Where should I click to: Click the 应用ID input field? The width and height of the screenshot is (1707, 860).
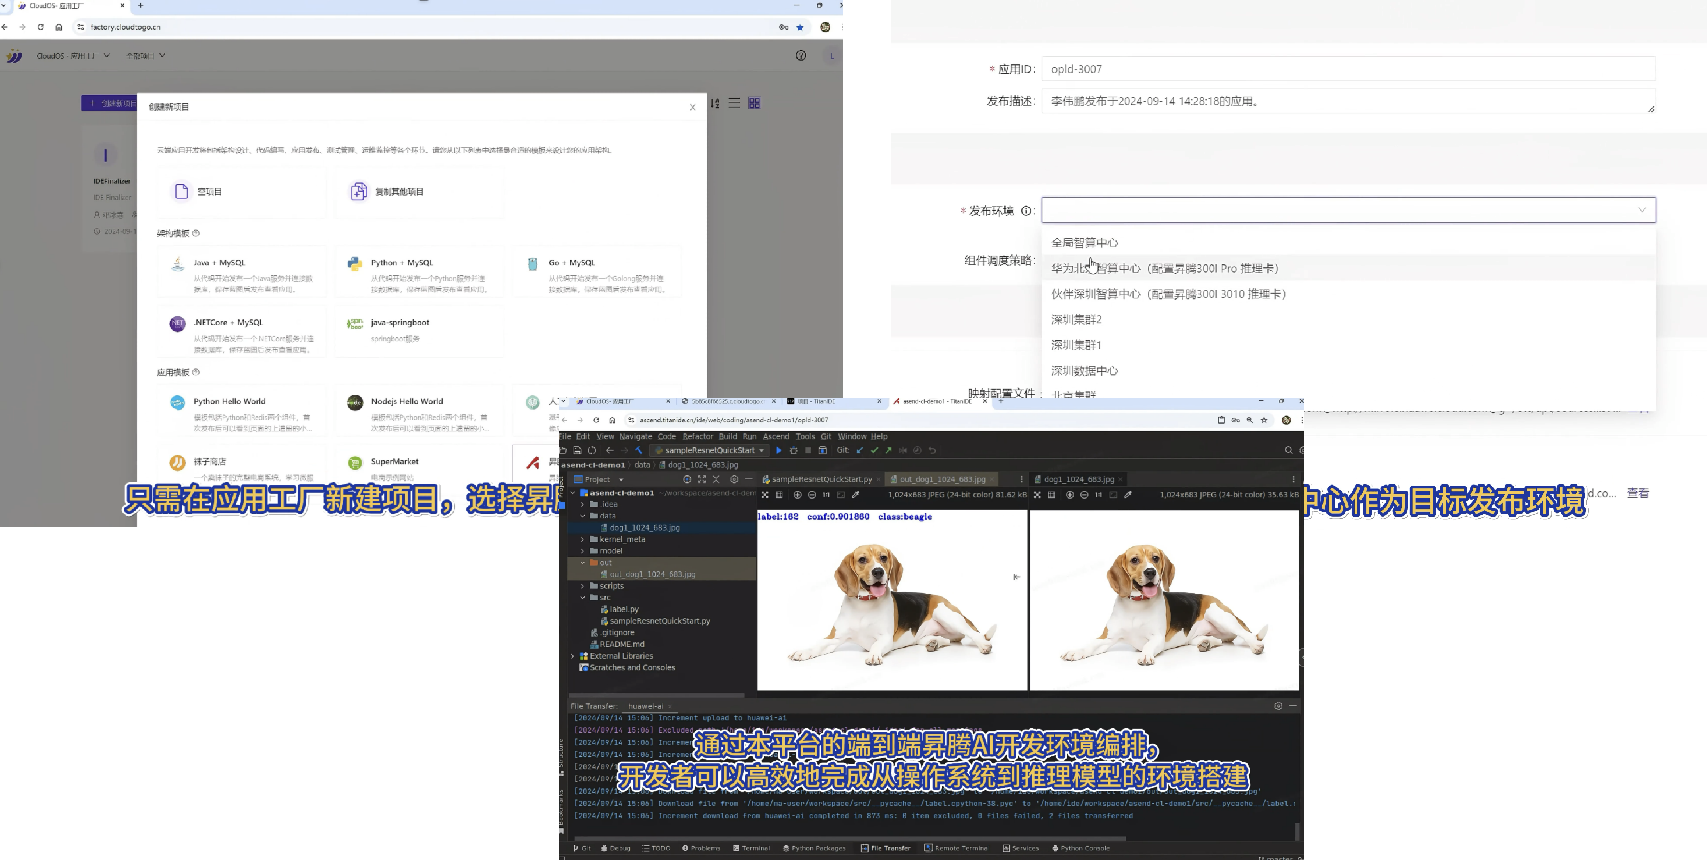tap(1348, 69)
